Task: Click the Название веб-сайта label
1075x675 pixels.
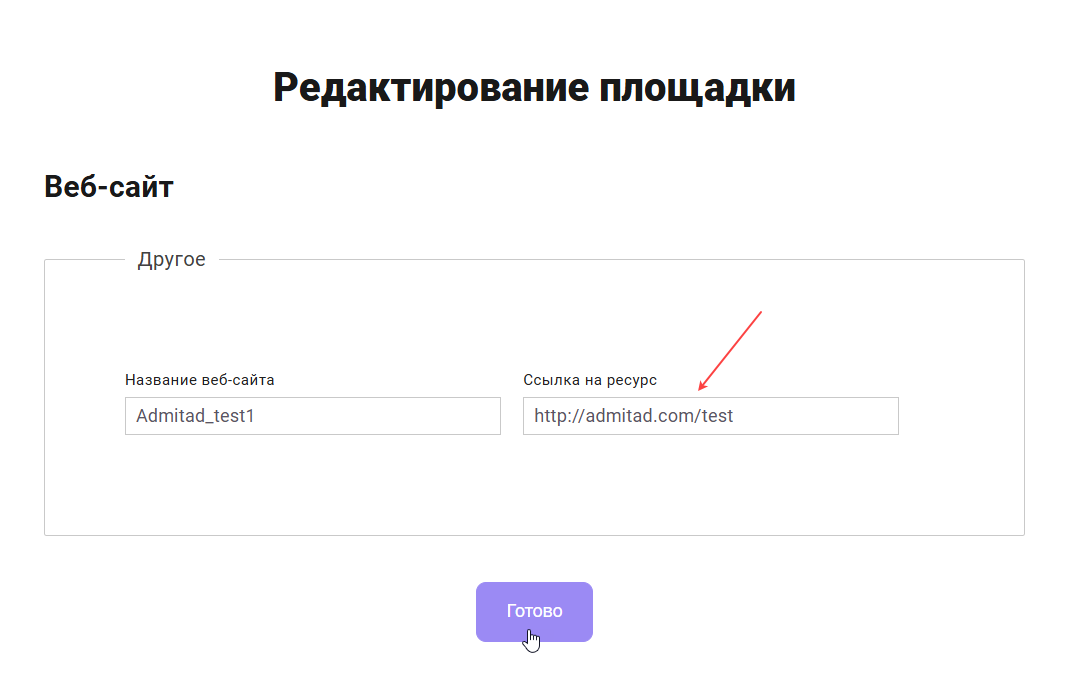Action: tap(199, 380)
